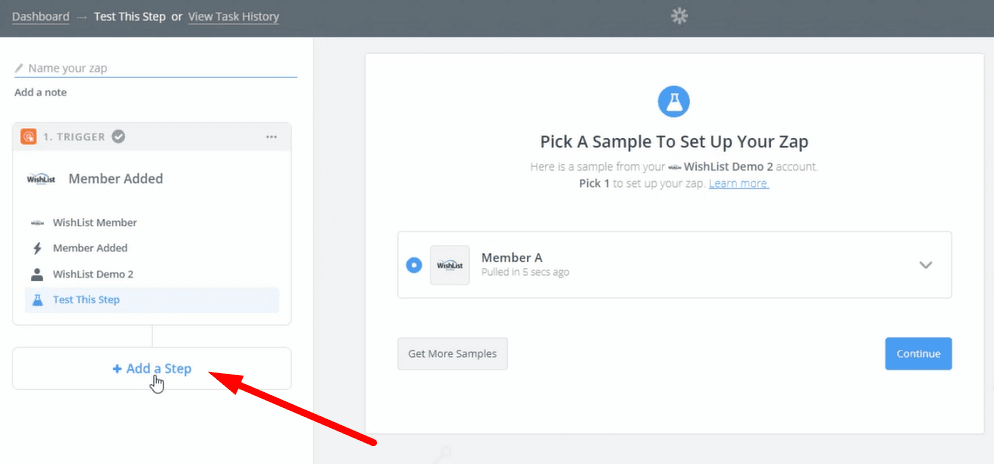Click the lightning bolt trigger event icon

point(37,248)
